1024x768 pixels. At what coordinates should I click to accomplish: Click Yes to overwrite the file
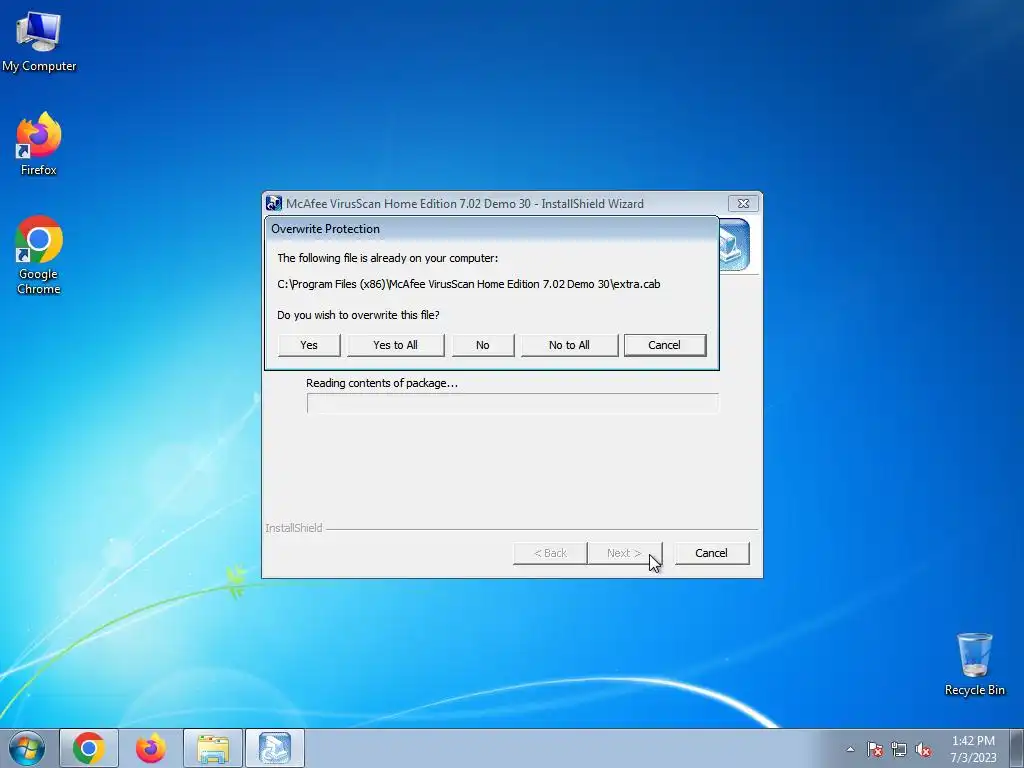(x=309, y=345)
